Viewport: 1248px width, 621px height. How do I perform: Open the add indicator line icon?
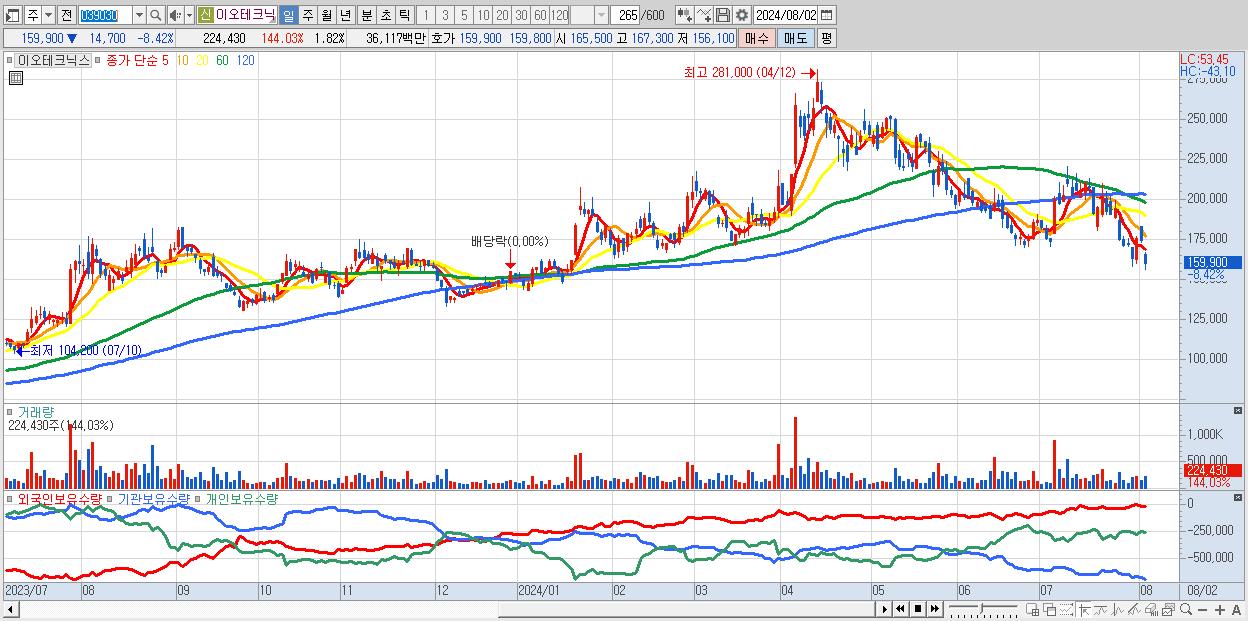tap(704, 15)
